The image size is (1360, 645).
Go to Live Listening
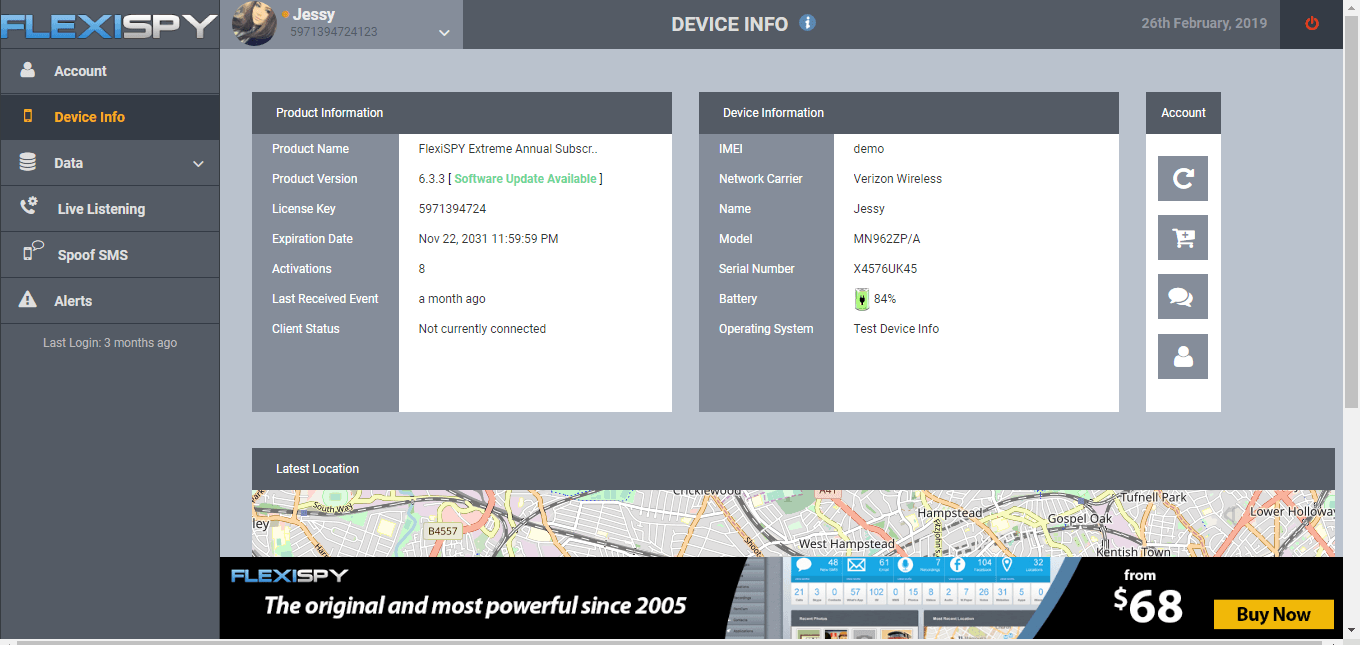[109, 209]
